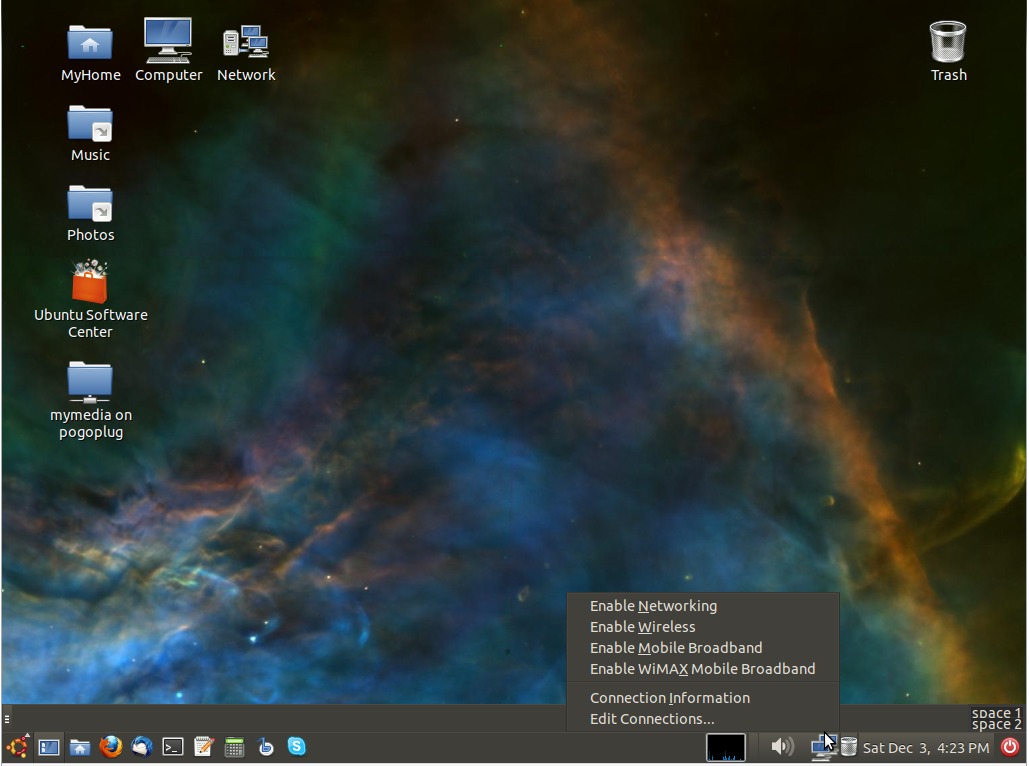Switch to workspace space 2

tap(996, 725)
